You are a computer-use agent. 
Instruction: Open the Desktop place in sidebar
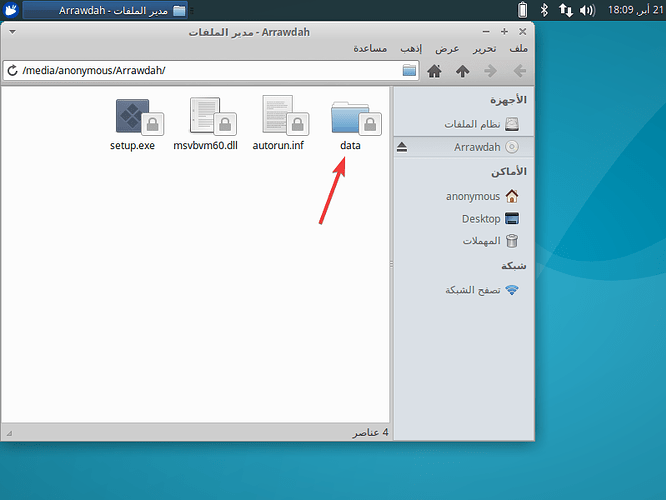[481, 219]
